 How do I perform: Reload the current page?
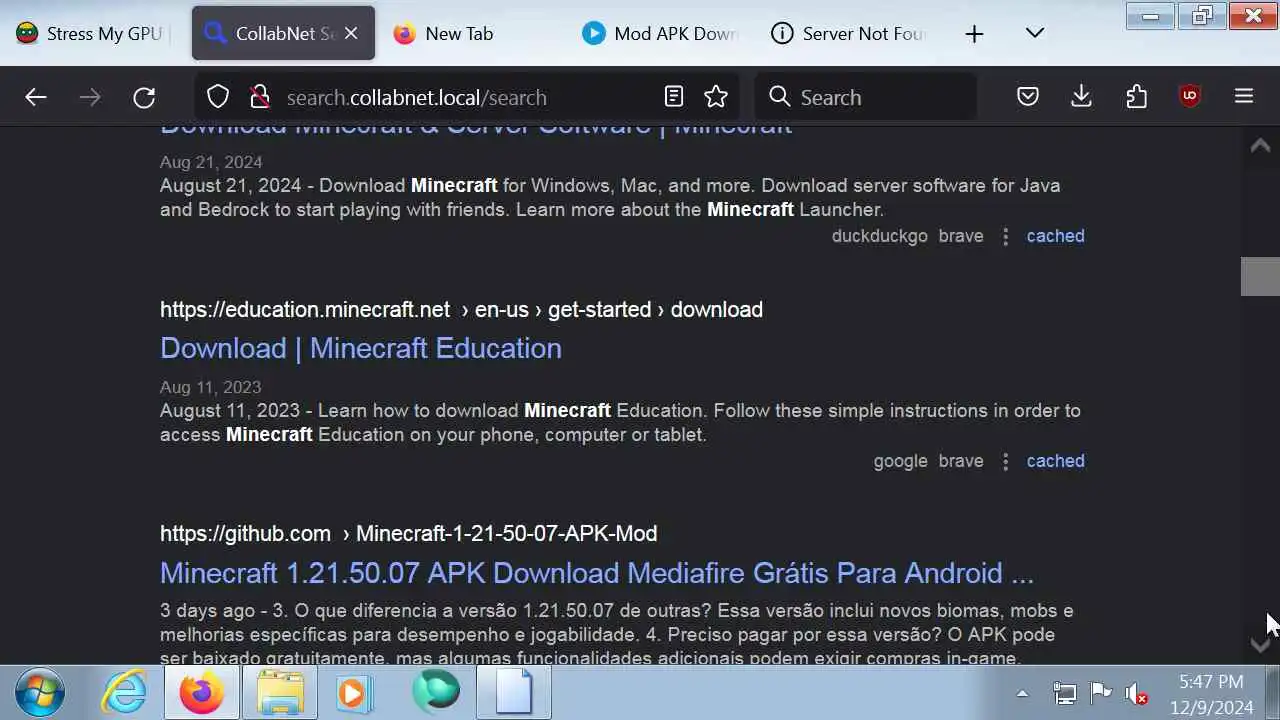(x=144, y=97)
